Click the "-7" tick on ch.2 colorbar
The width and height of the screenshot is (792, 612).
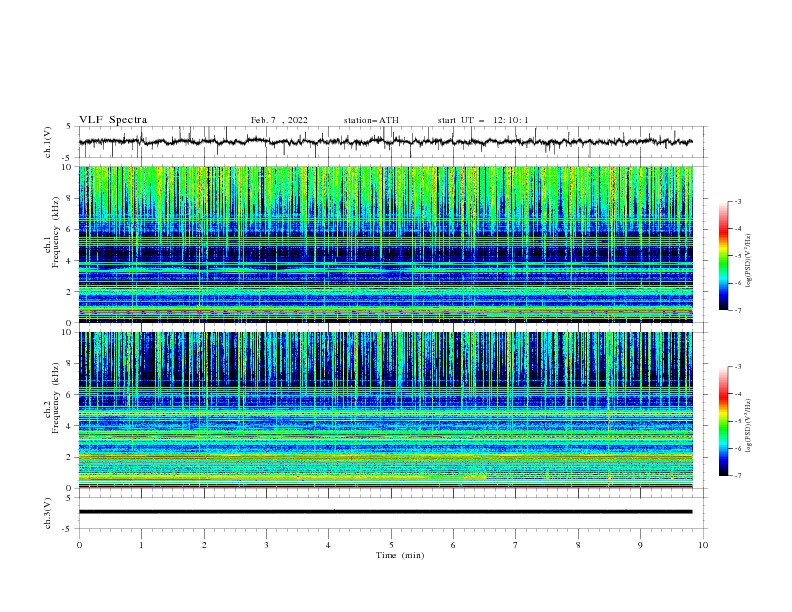[x=738, y=476]
